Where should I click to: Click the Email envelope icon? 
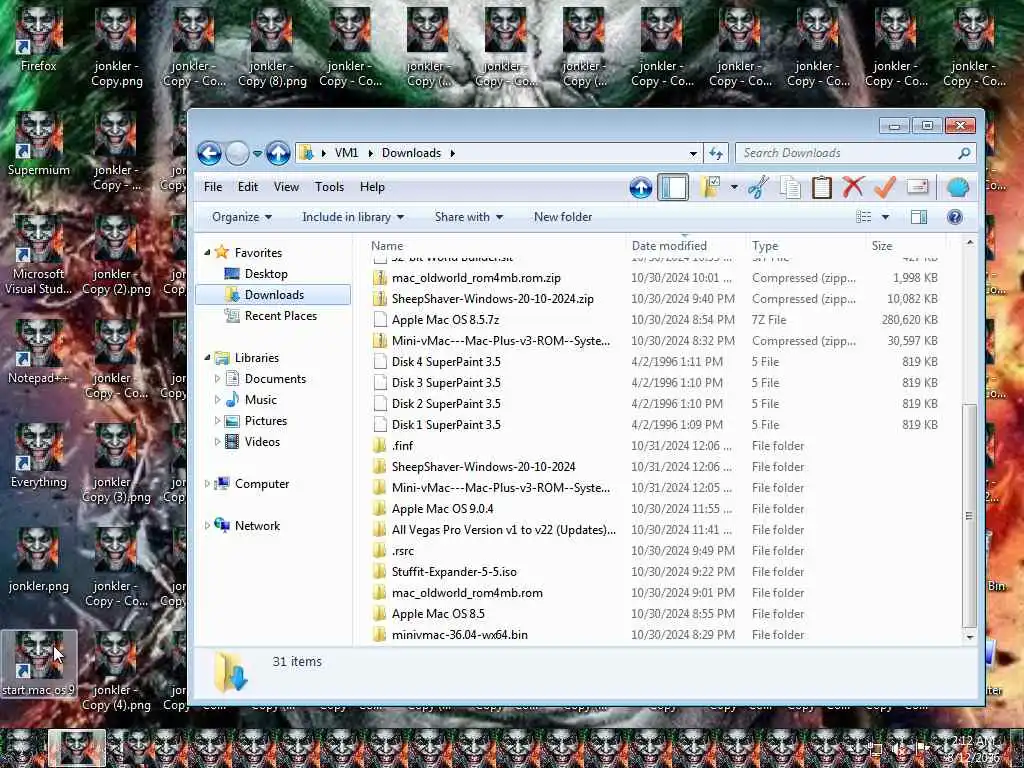(917, 187)
